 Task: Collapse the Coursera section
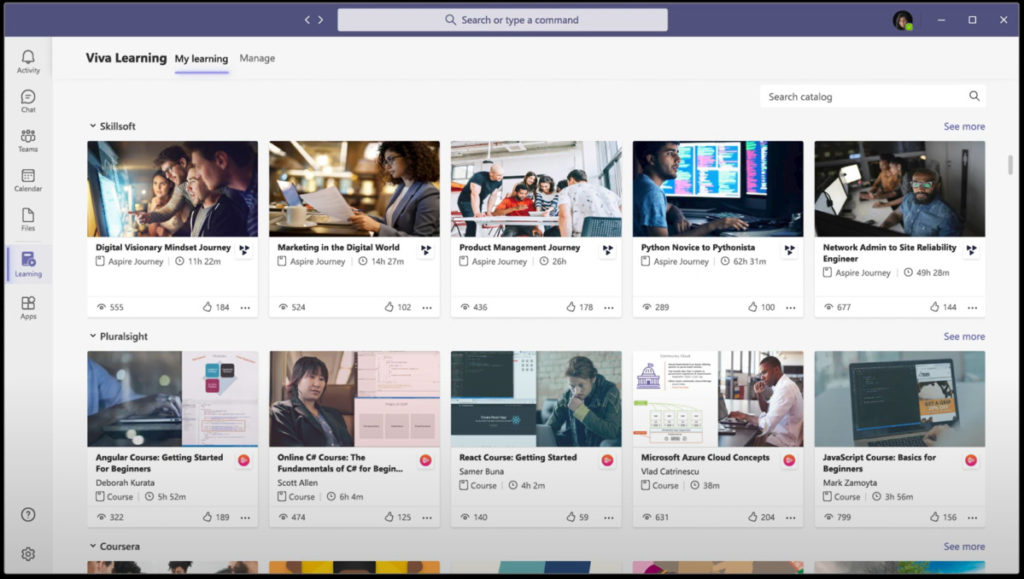(93, 546)
